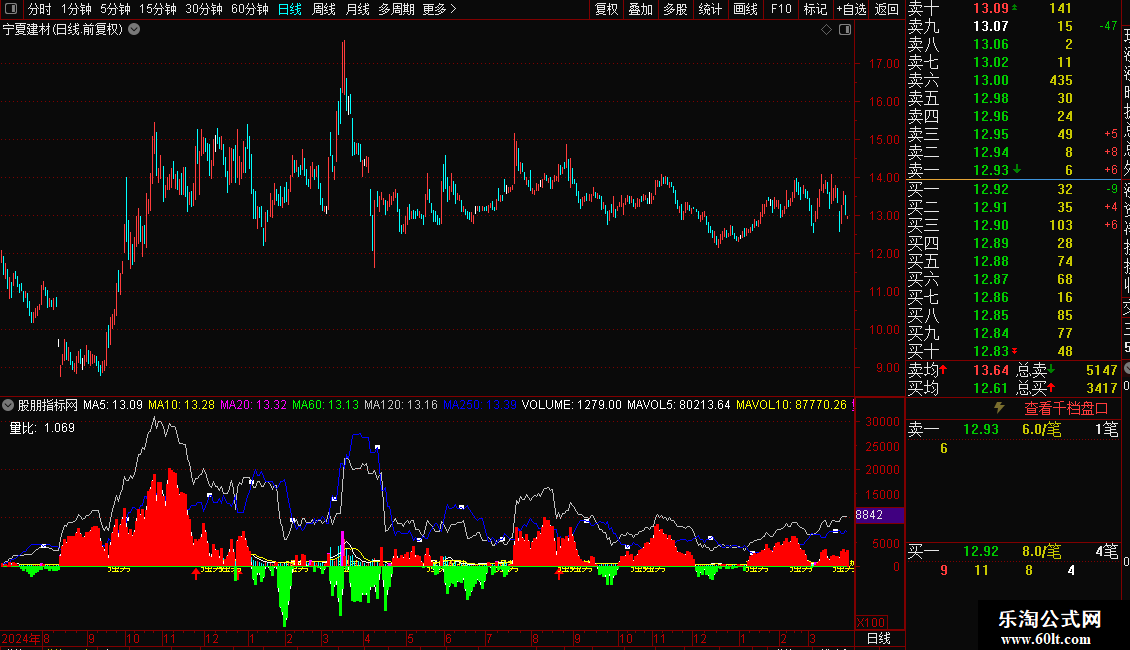
Task: Click the 日线 label beside time axis
Action: [x=878, y=638]
